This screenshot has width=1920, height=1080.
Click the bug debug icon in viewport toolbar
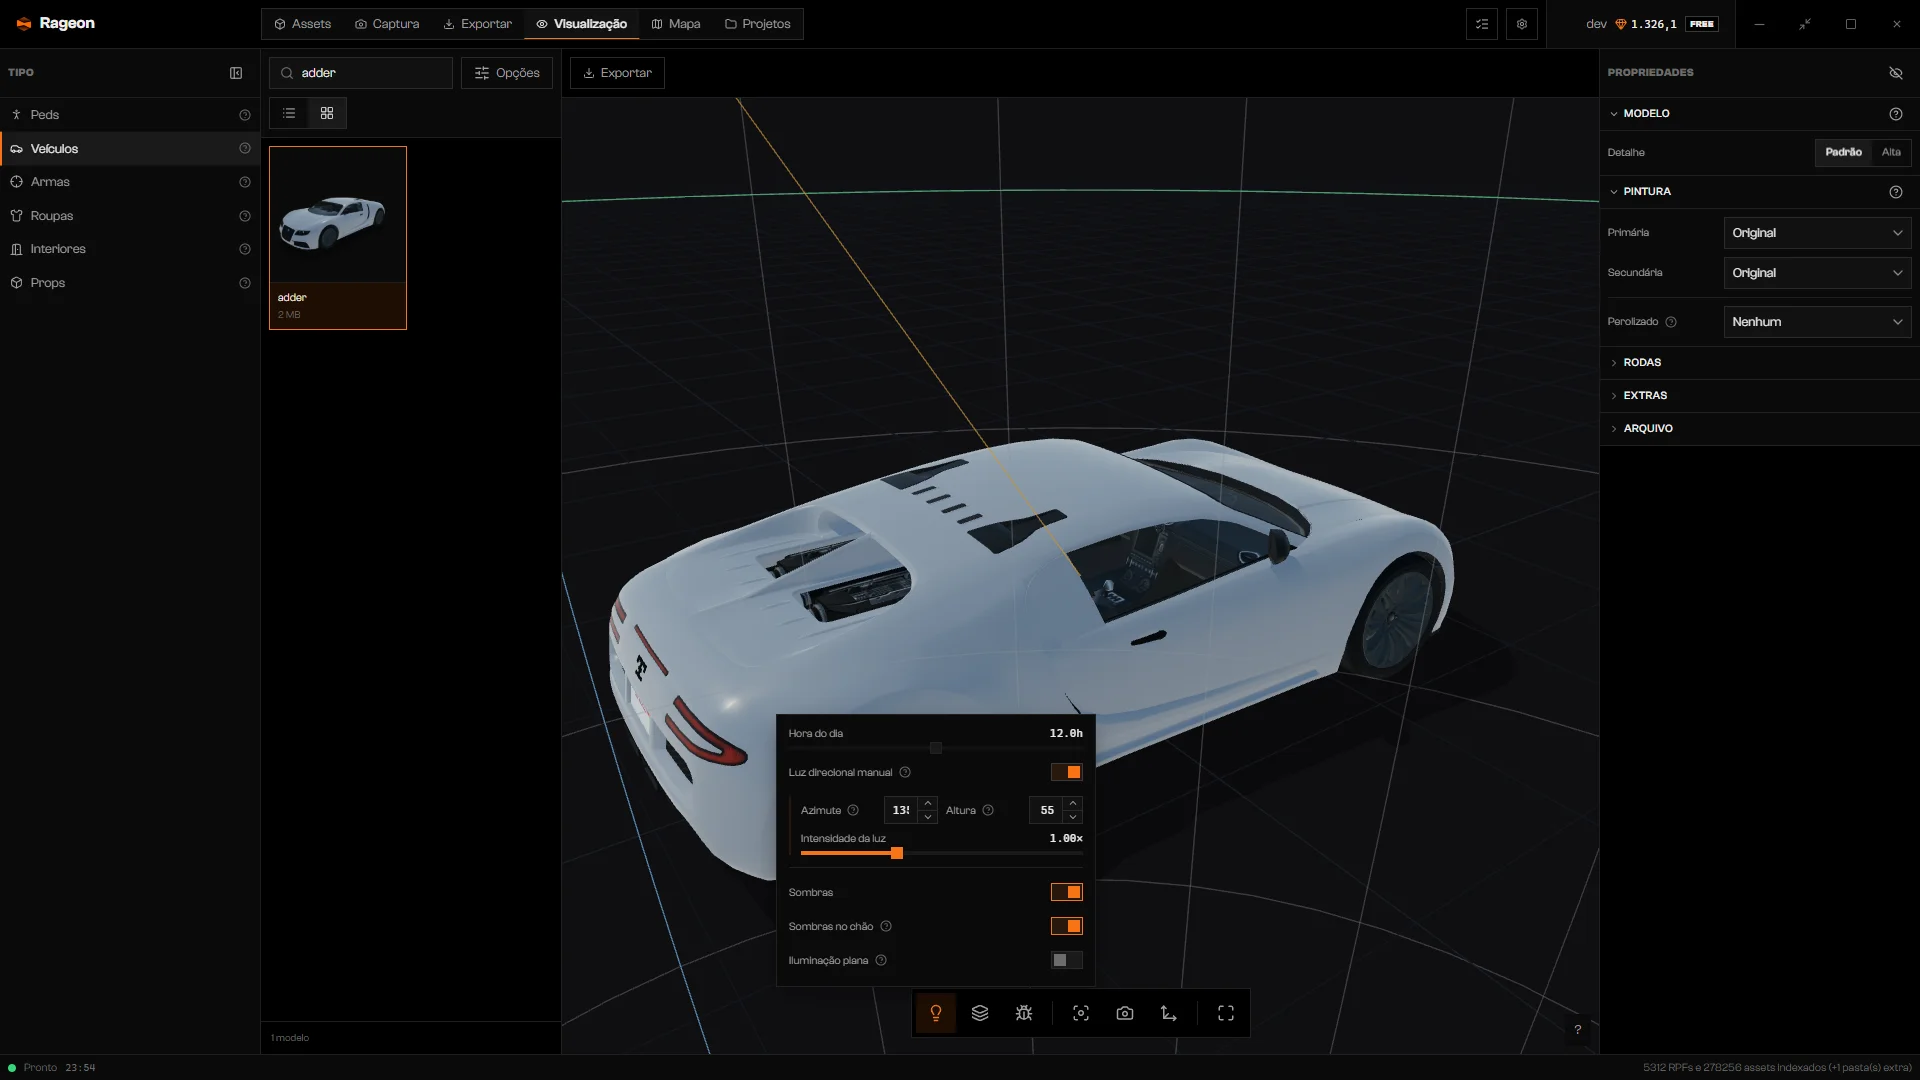coord(1024,1013)
